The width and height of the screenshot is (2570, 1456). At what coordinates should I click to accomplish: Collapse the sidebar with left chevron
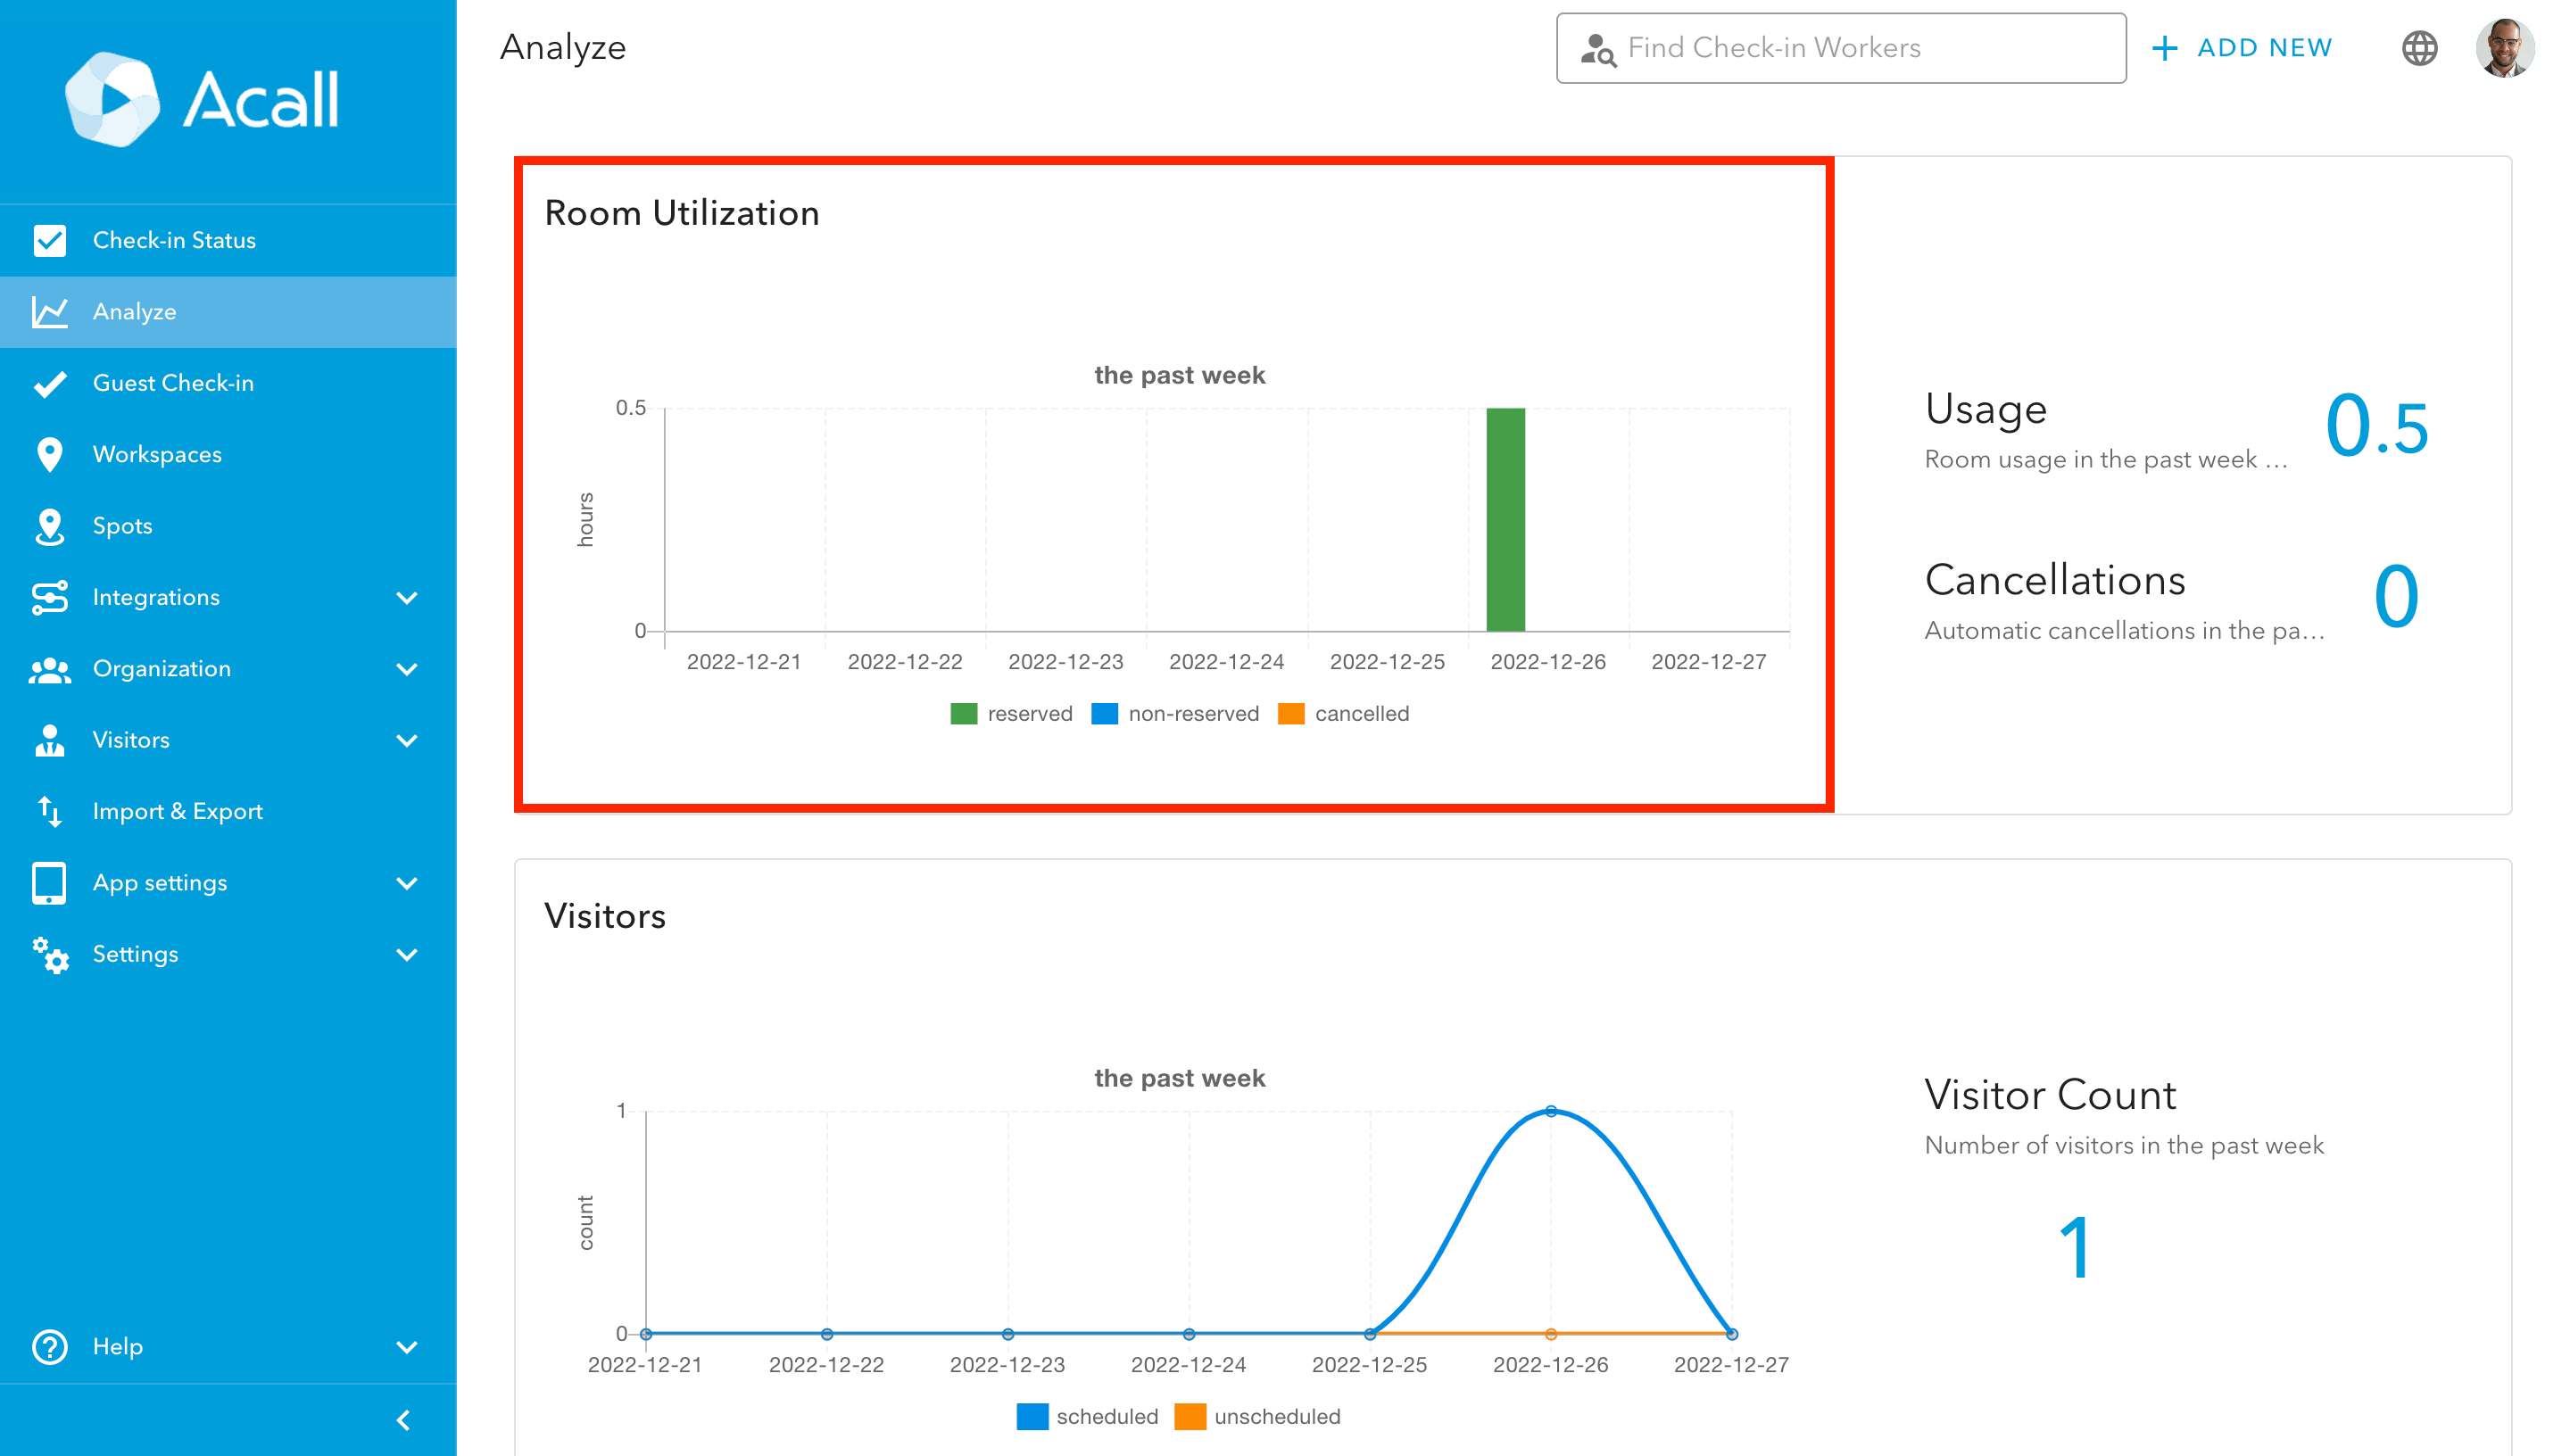tap(403, 1420)
